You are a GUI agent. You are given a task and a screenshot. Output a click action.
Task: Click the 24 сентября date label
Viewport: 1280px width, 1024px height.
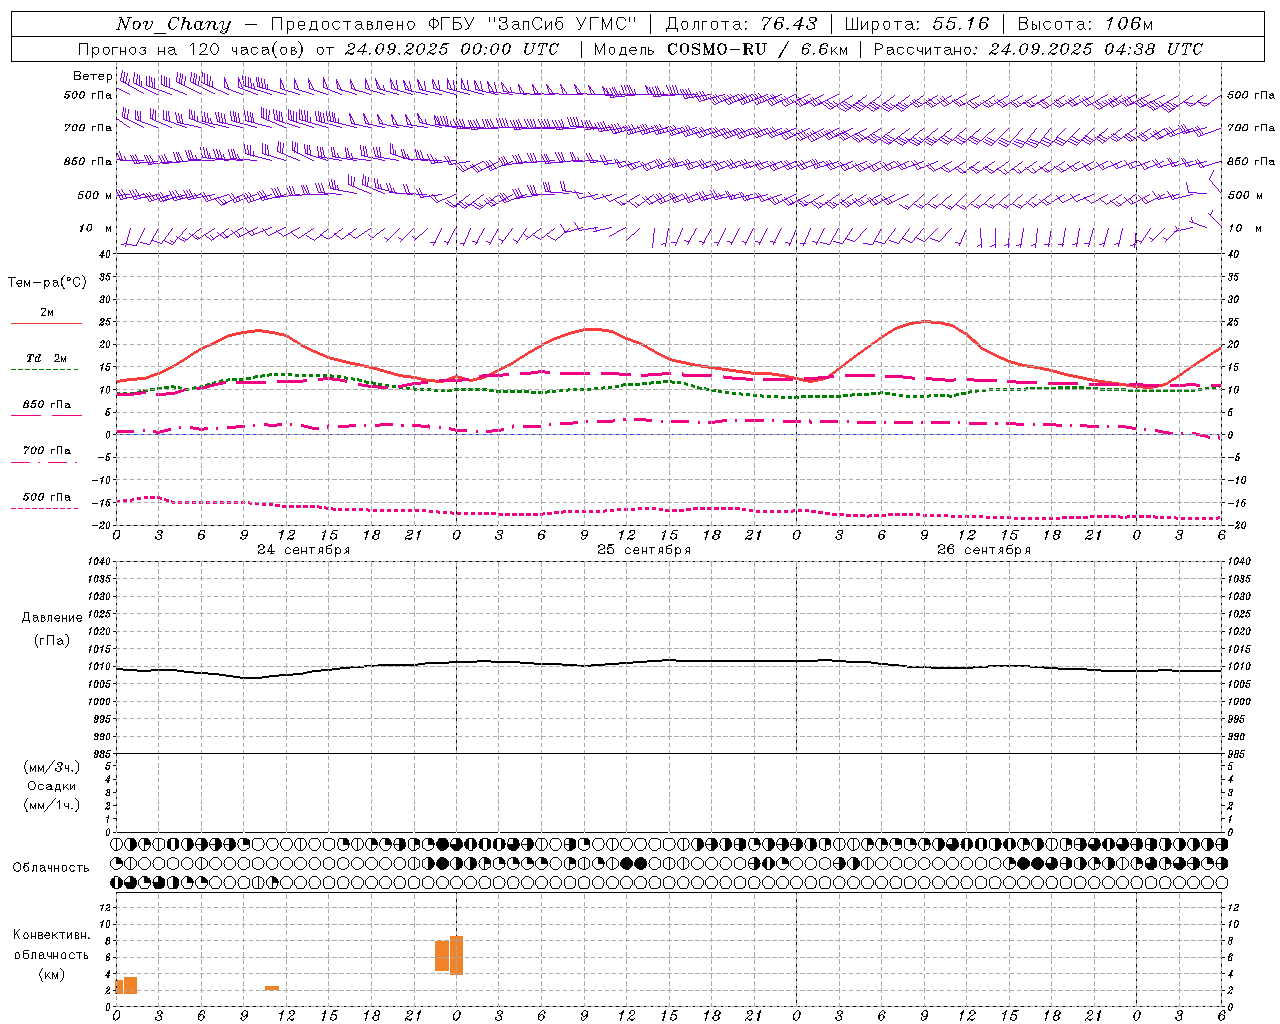tap(303, 550)
